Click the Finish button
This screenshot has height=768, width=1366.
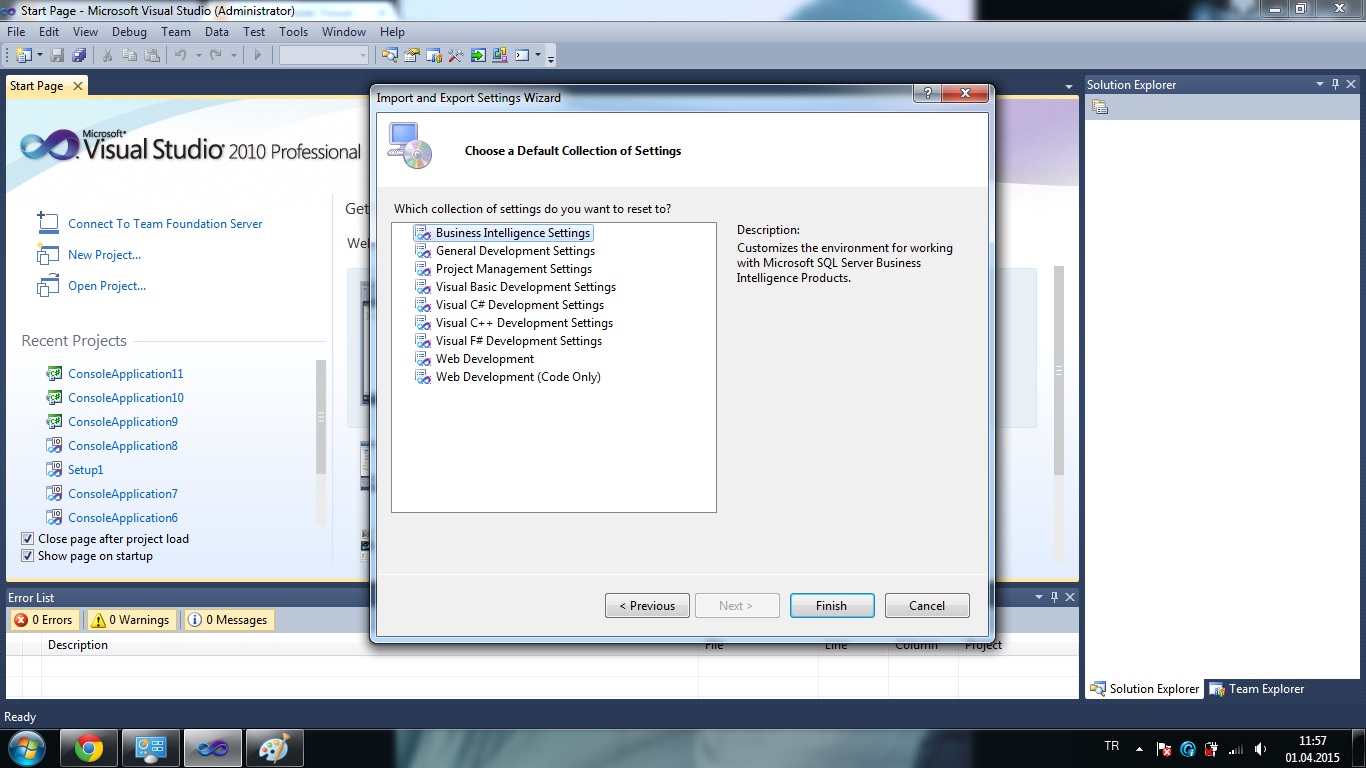pyautogui.click(x=831, y=606)
